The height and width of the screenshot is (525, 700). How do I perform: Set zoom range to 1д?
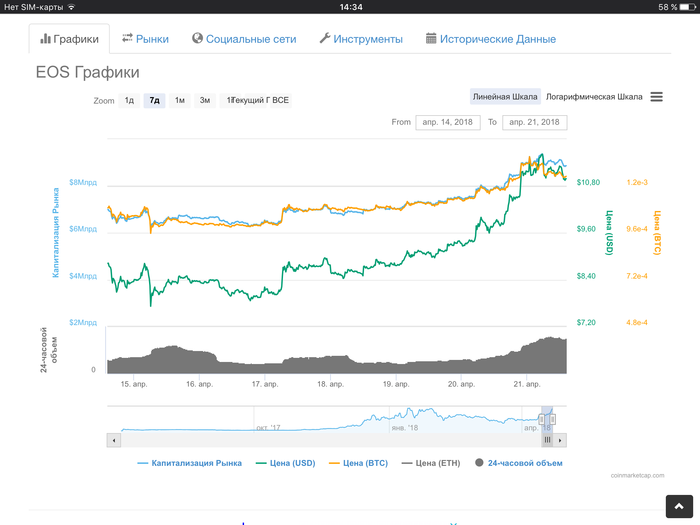pos(129,100)
